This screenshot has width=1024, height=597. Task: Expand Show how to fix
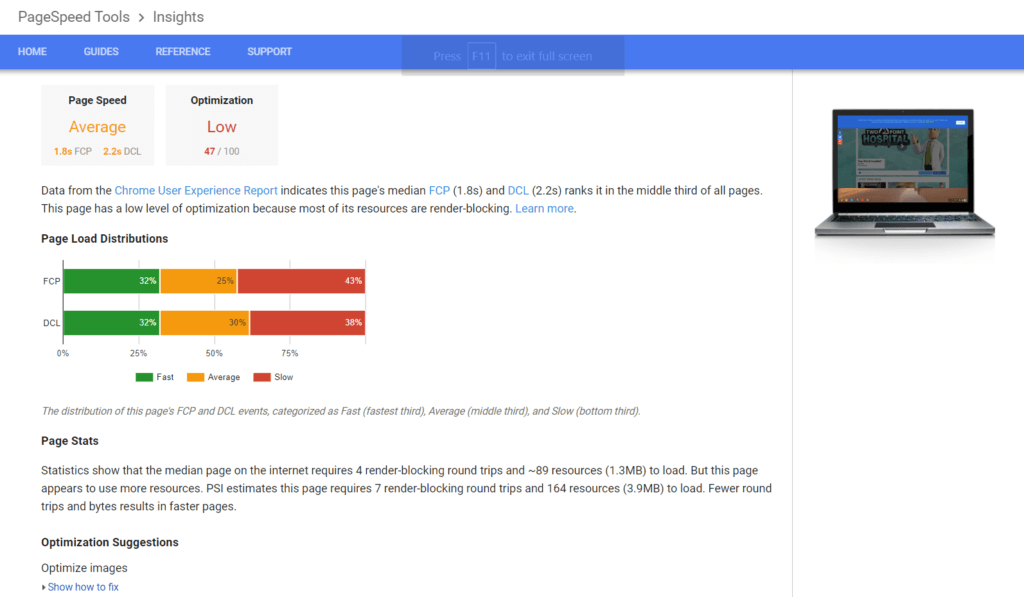click(83, 587)
